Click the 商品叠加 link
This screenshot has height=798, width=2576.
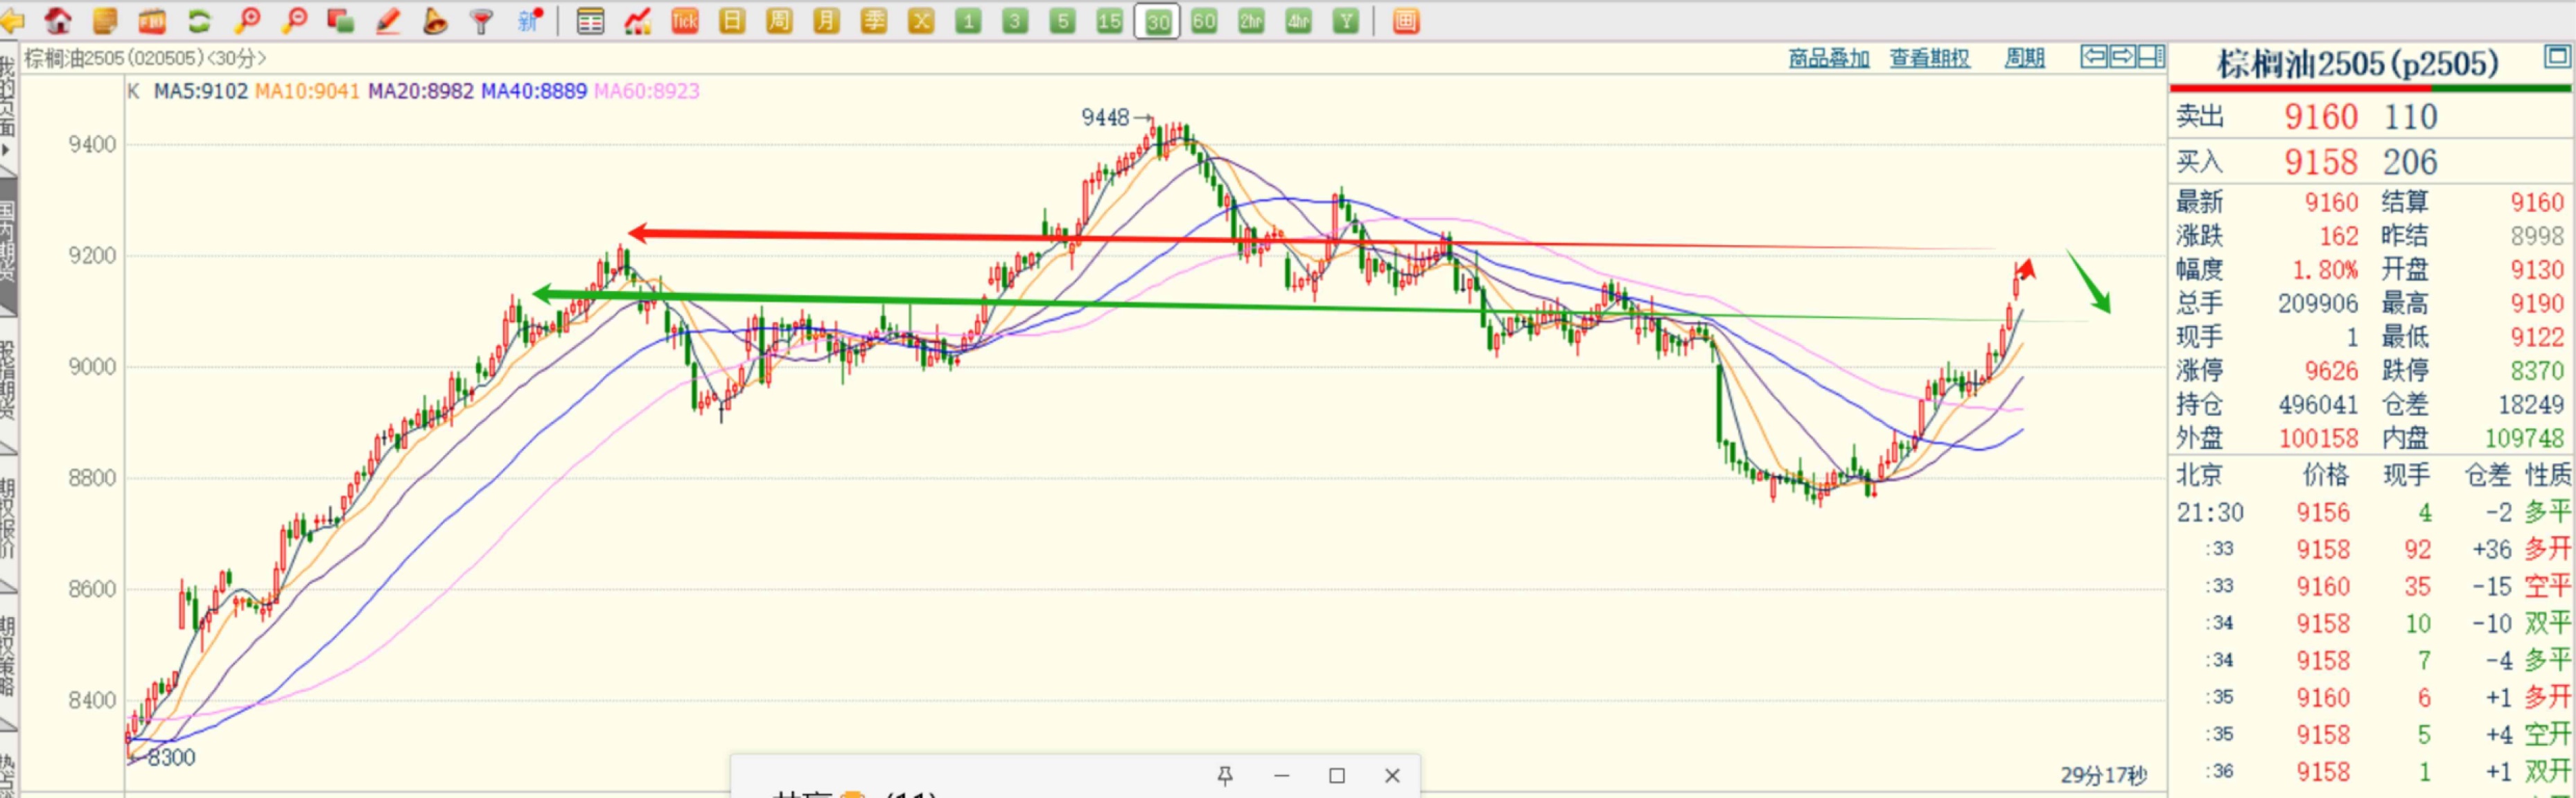(1828, 58)
